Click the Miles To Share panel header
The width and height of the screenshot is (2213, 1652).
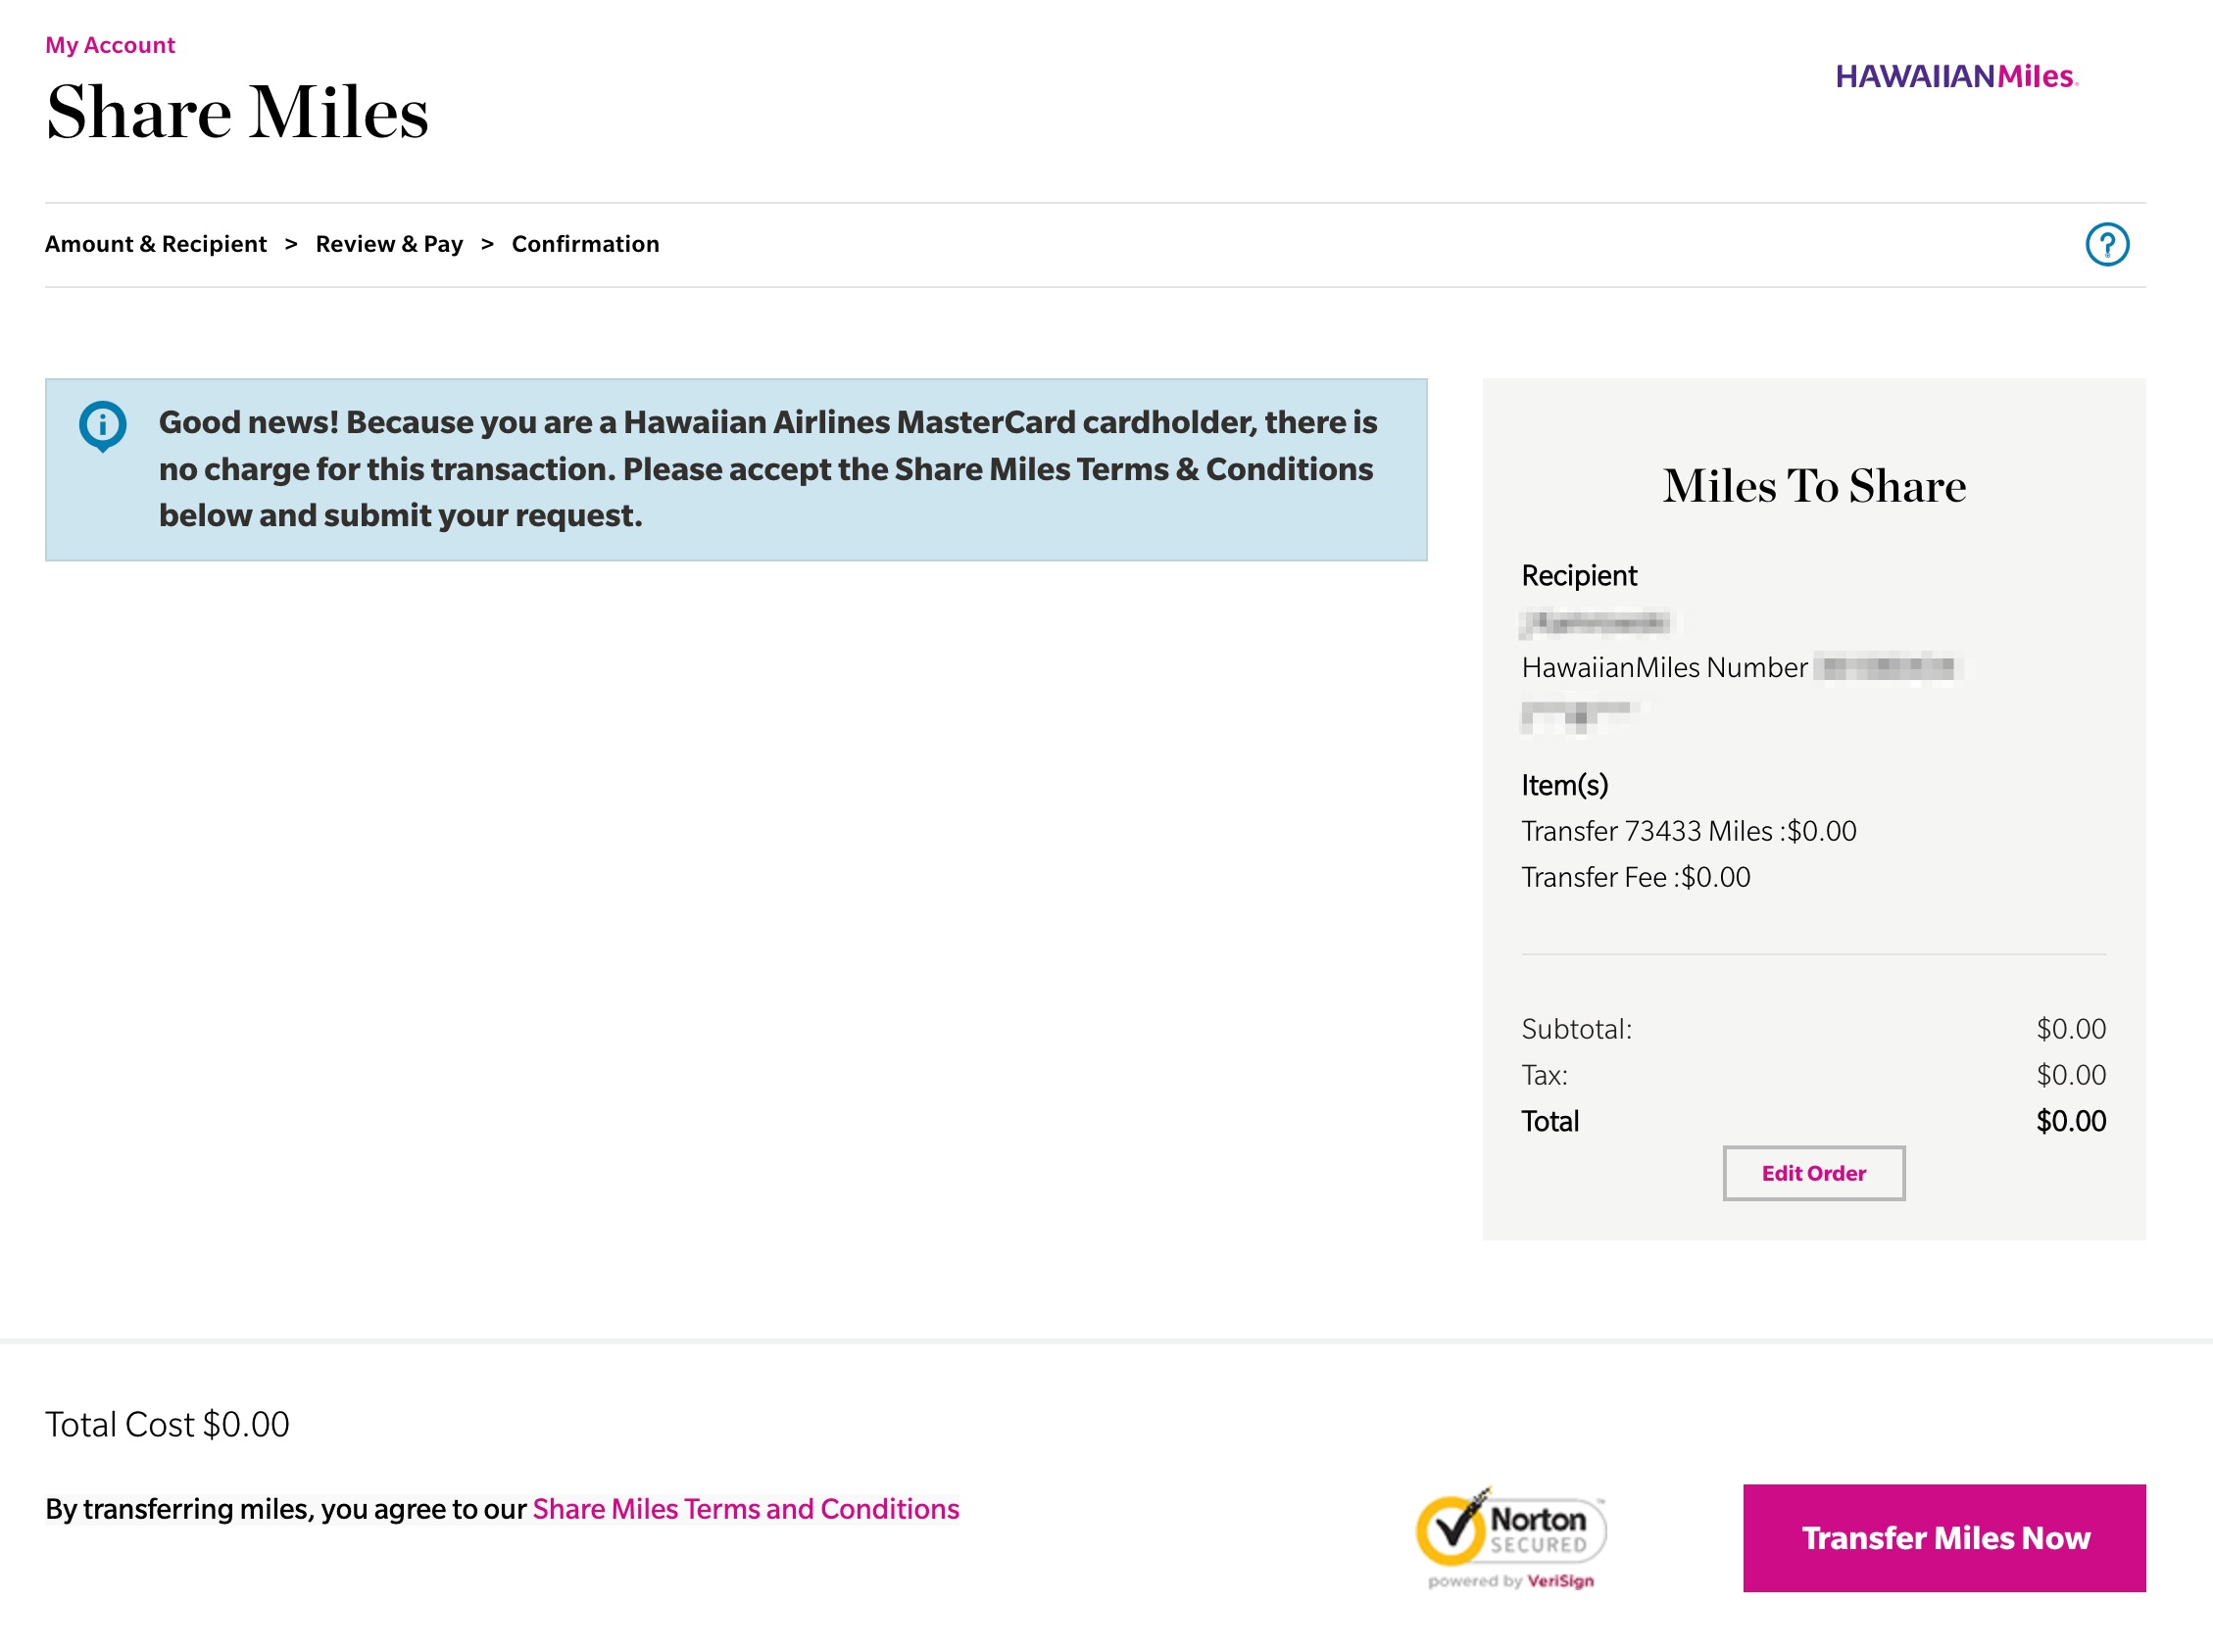tap(1813, 487)
